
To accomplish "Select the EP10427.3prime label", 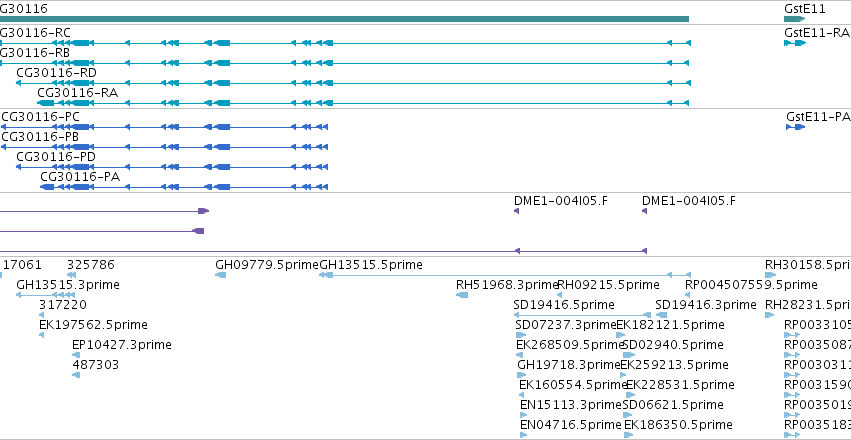I will click(x=122, y=345).
